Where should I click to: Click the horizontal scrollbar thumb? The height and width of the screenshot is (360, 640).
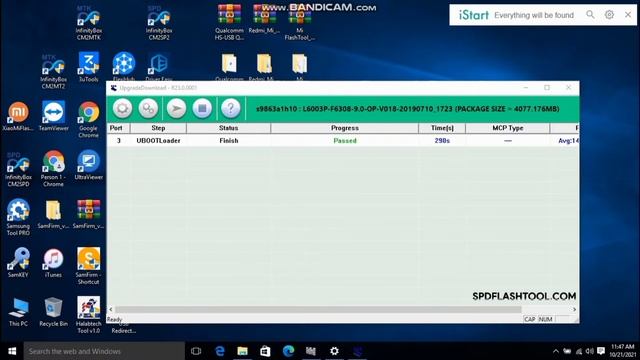pyautogui.click(x=318, y=309)
